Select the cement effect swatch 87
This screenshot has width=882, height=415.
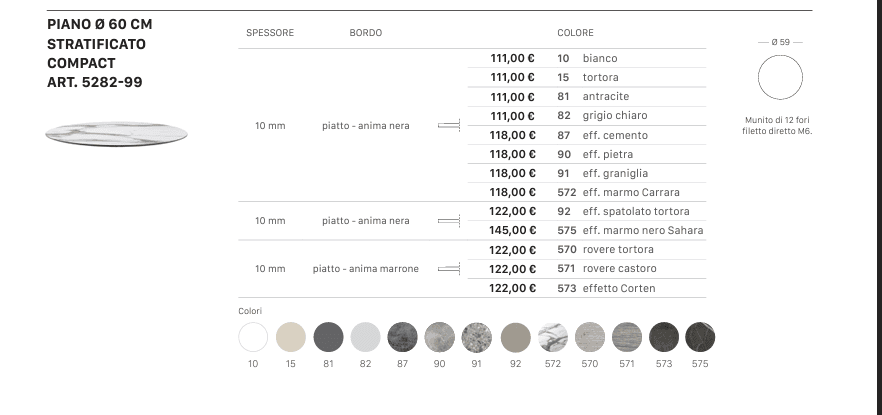pos(402,336)
